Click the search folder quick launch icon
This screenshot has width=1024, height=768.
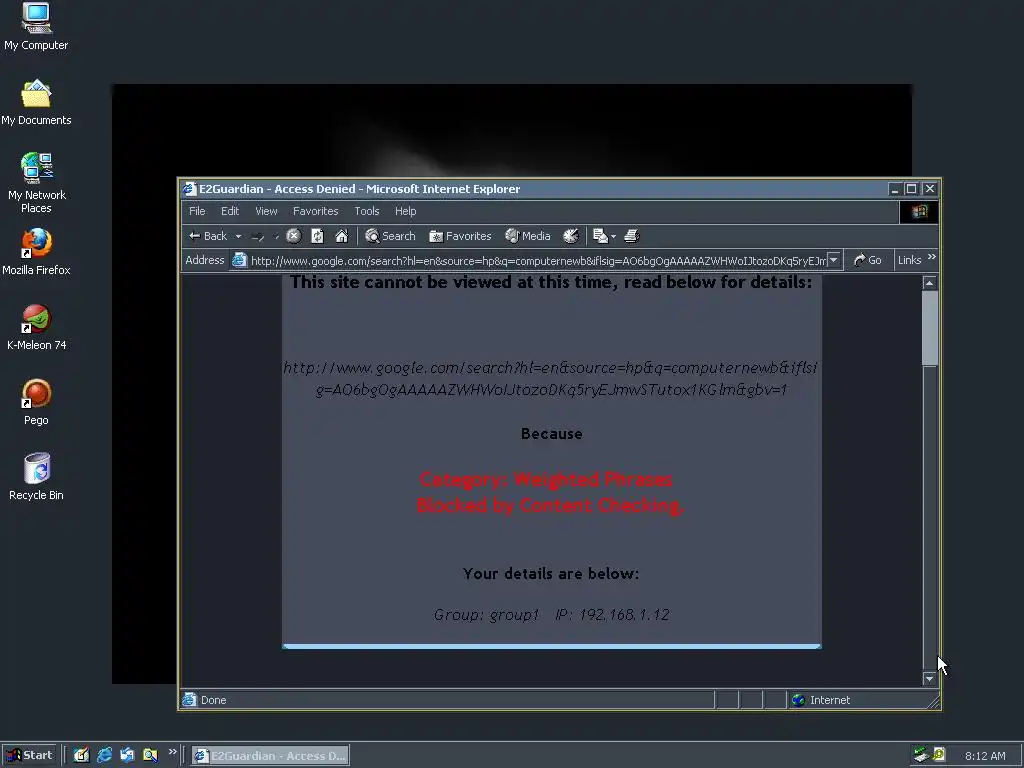150,755
